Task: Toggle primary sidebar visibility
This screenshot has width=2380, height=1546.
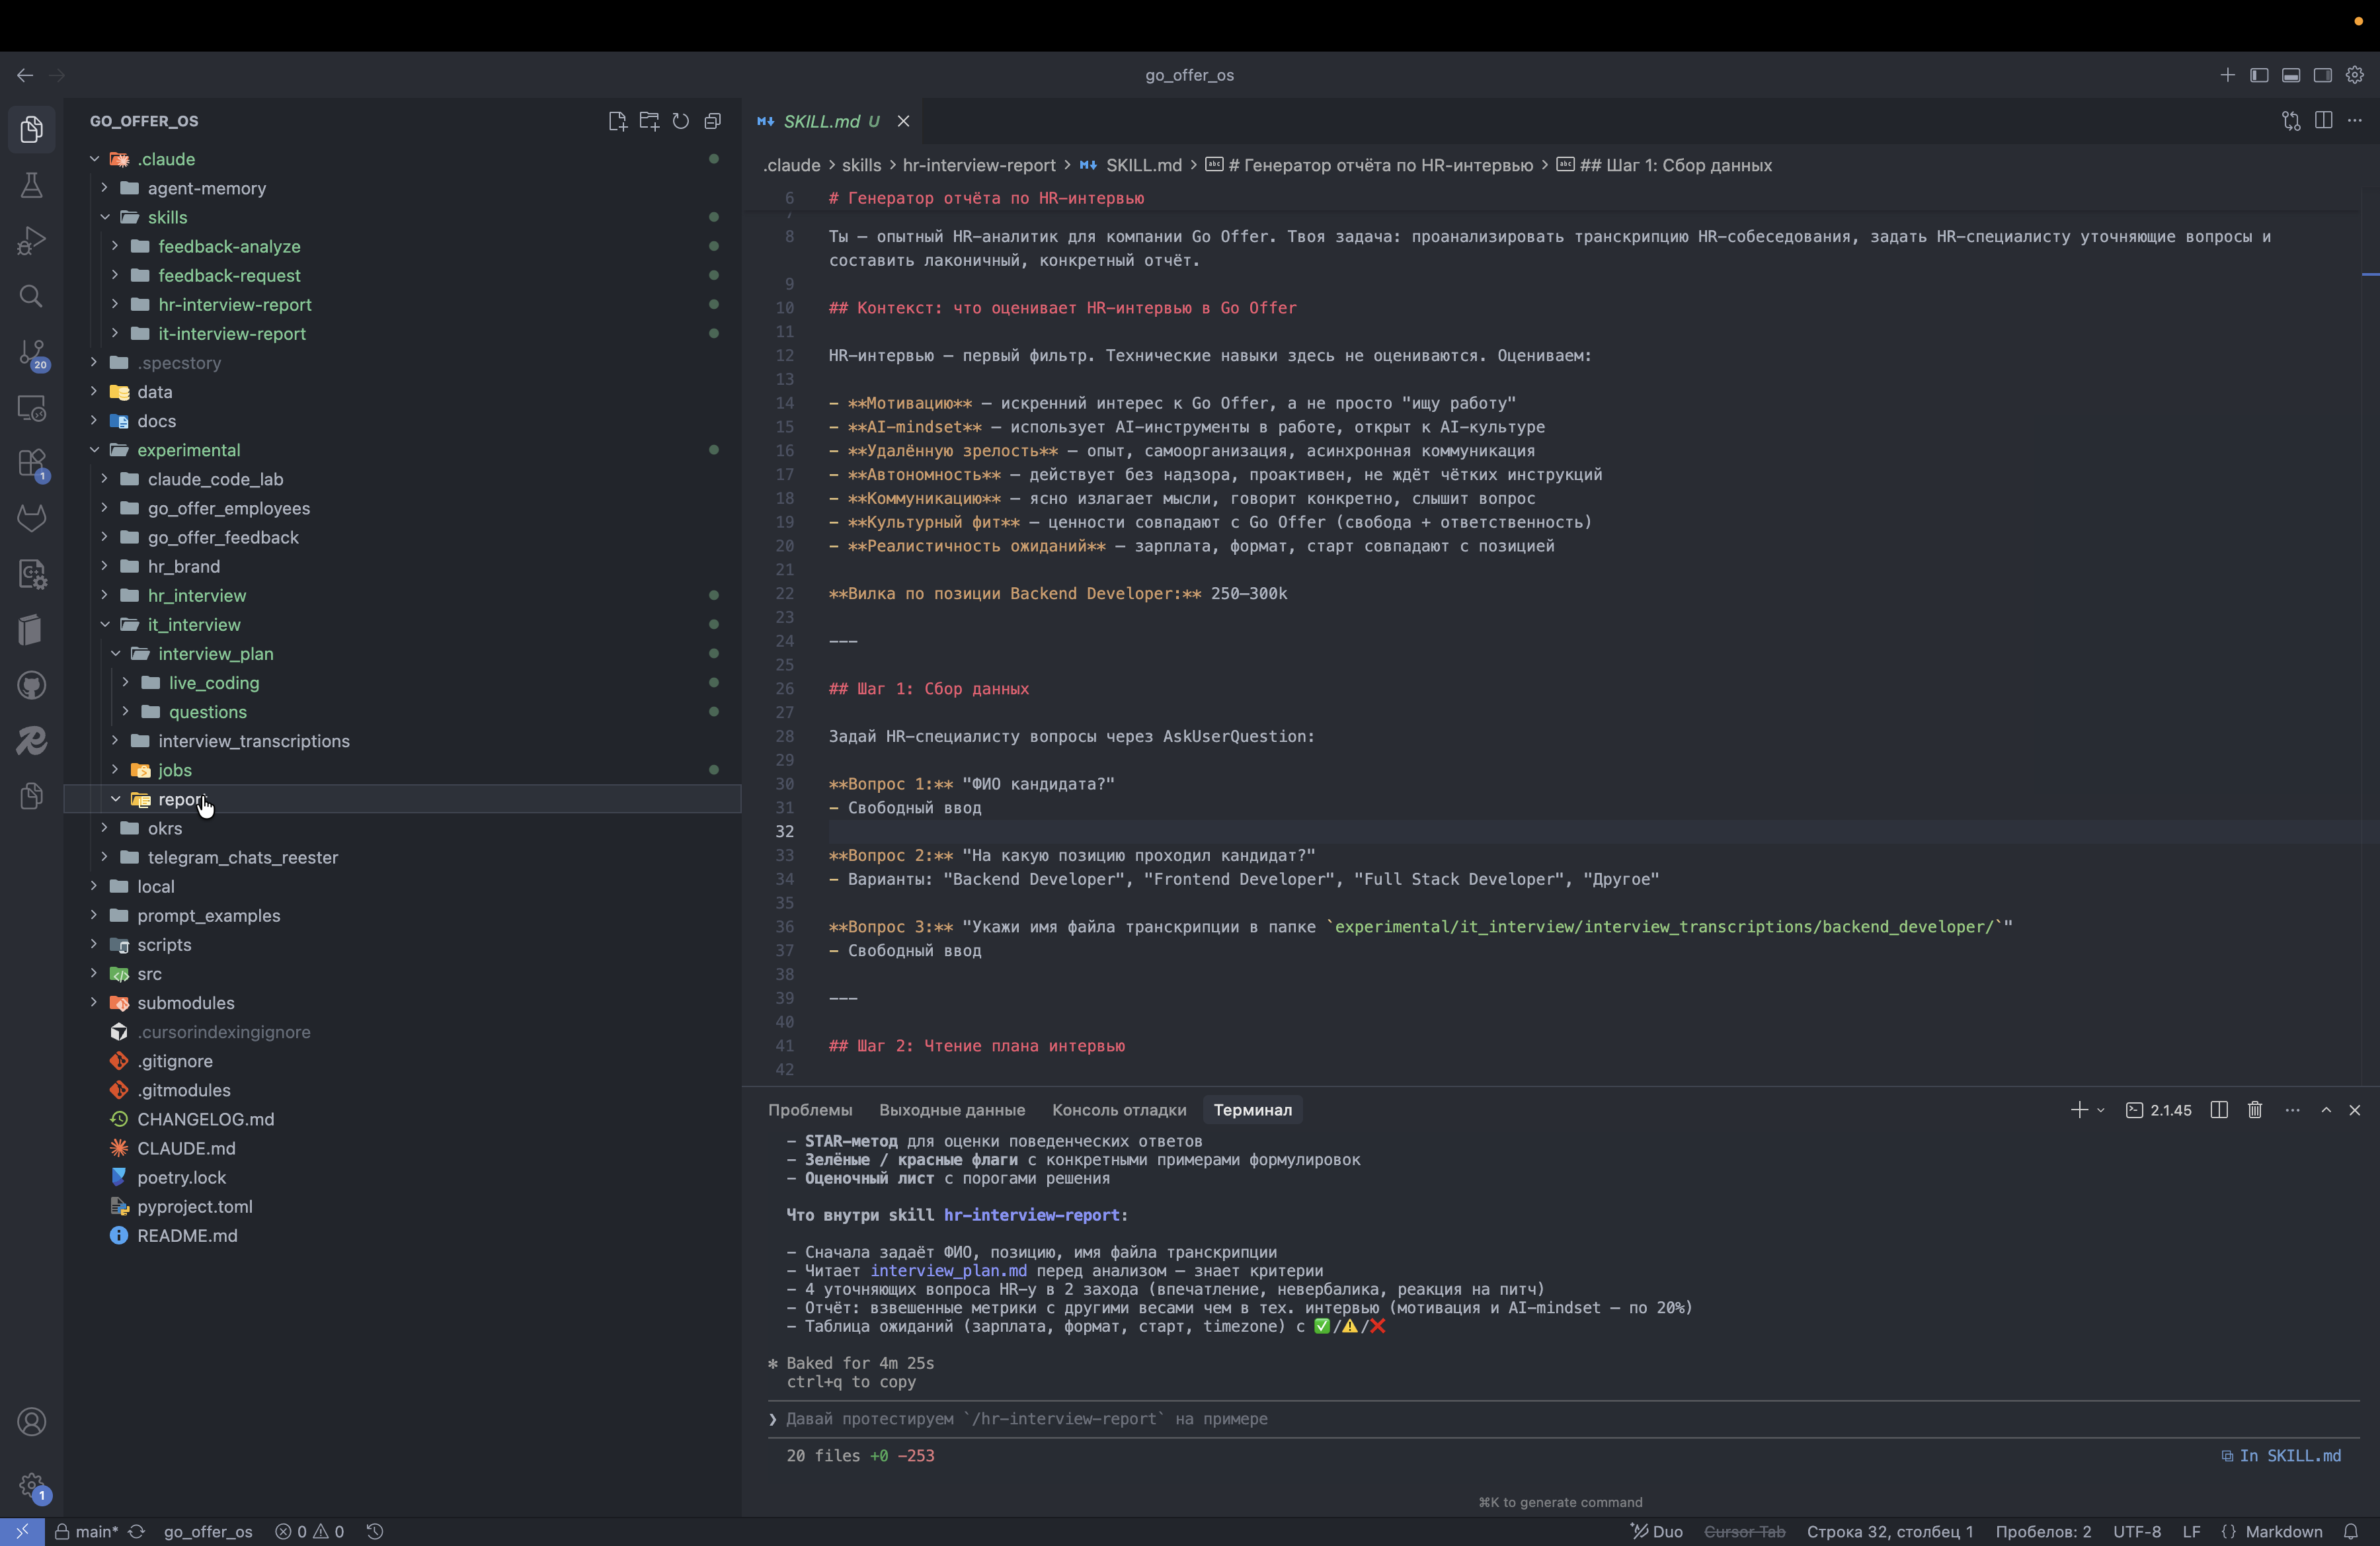Action: pyautogui.click(x=2259, y=75)
